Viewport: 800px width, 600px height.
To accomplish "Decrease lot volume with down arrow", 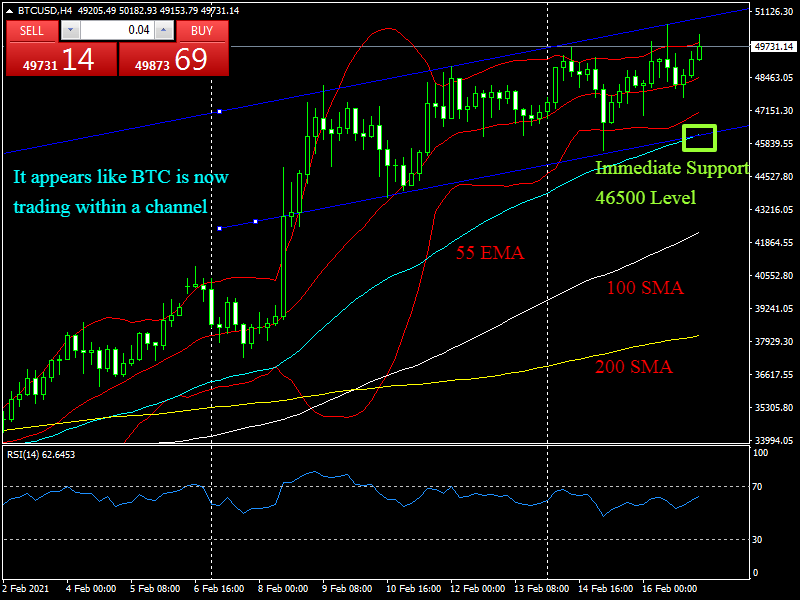I will pos(70,30).
